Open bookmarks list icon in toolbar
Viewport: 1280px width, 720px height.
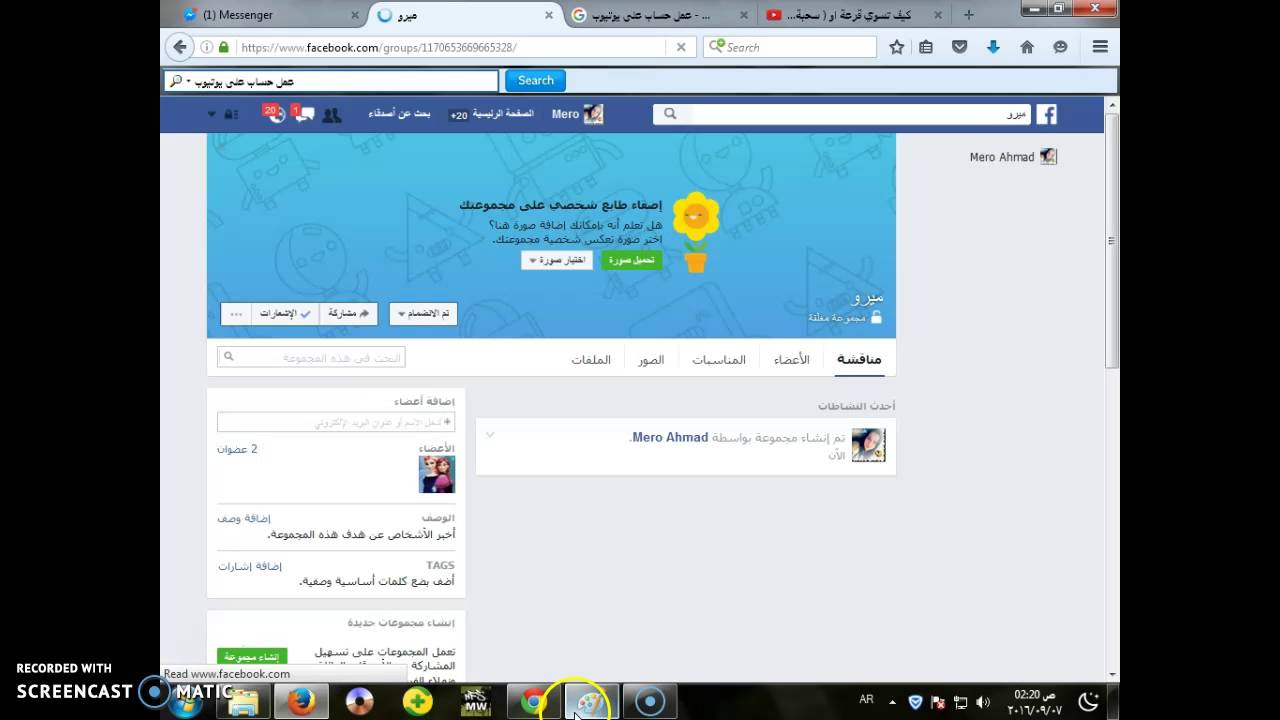point(926,47)
